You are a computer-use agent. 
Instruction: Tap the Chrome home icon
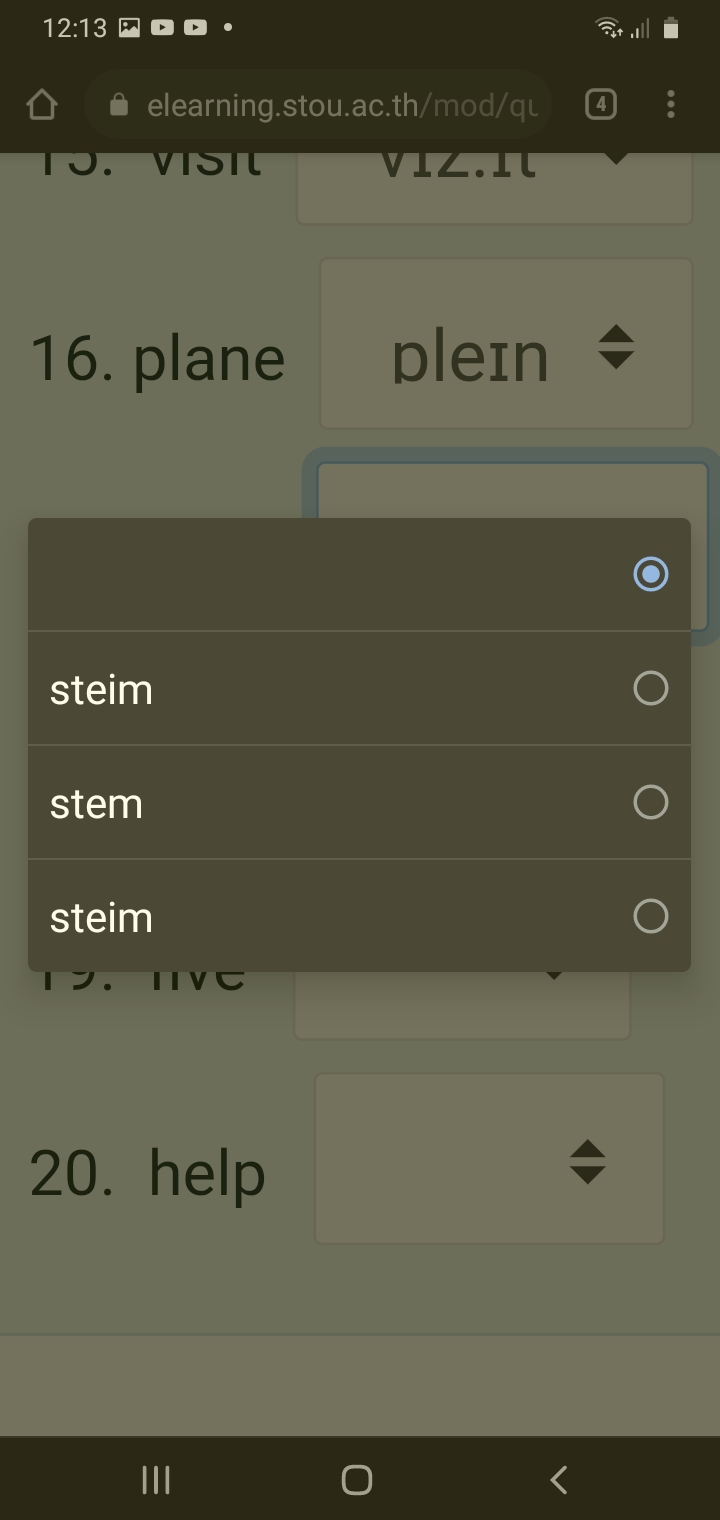[41, 104]
